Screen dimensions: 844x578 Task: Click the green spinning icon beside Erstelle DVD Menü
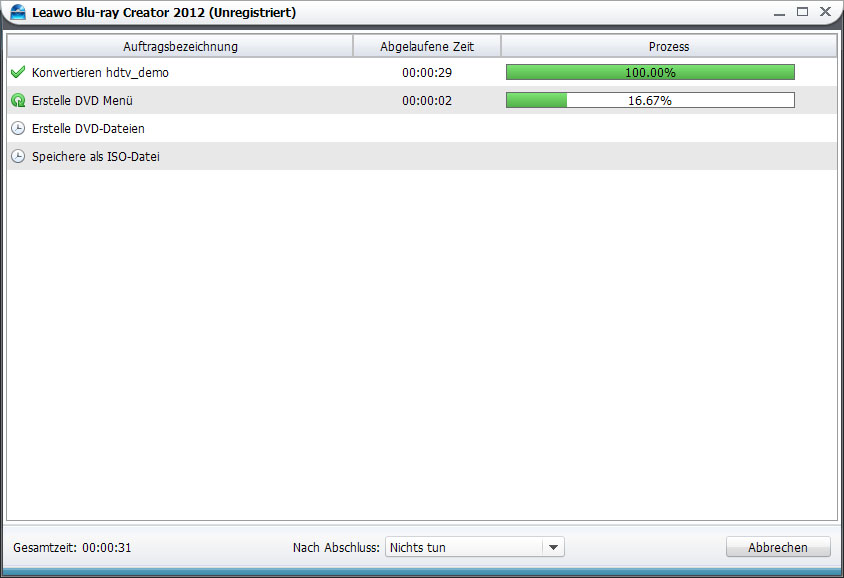(18, 100)
